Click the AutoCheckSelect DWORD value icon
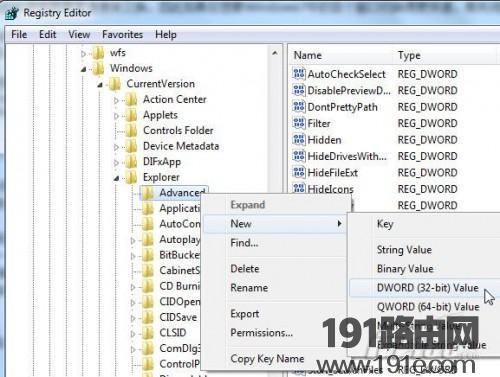The image size is (500, 377). point(299,74)
